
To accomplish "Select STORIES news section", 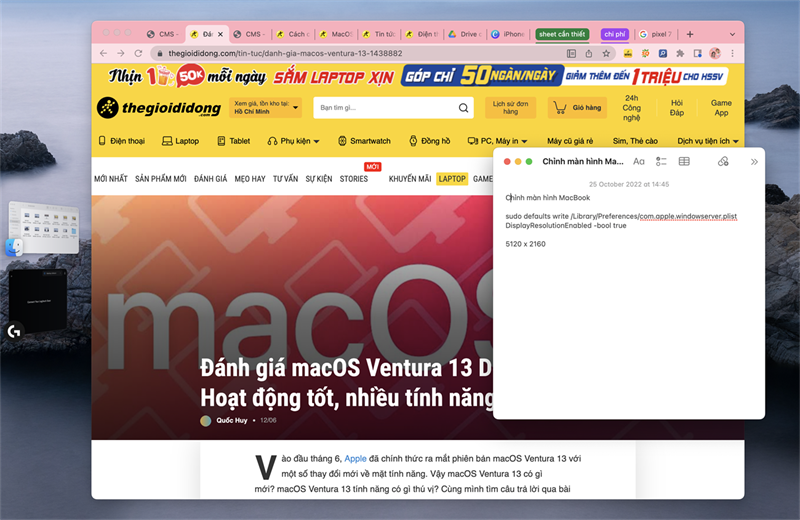I will tap(354, 179).
